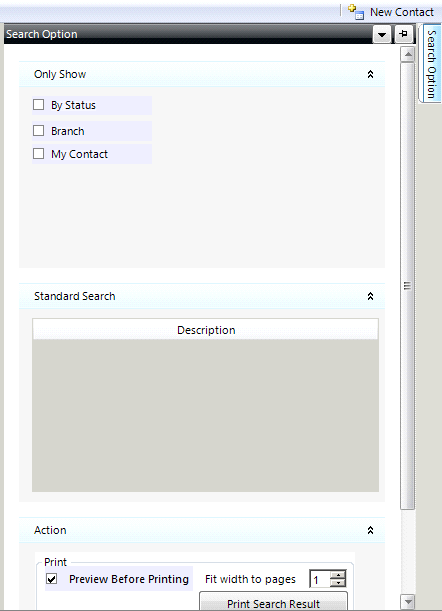Click the Print group label

tap(55, 562)
